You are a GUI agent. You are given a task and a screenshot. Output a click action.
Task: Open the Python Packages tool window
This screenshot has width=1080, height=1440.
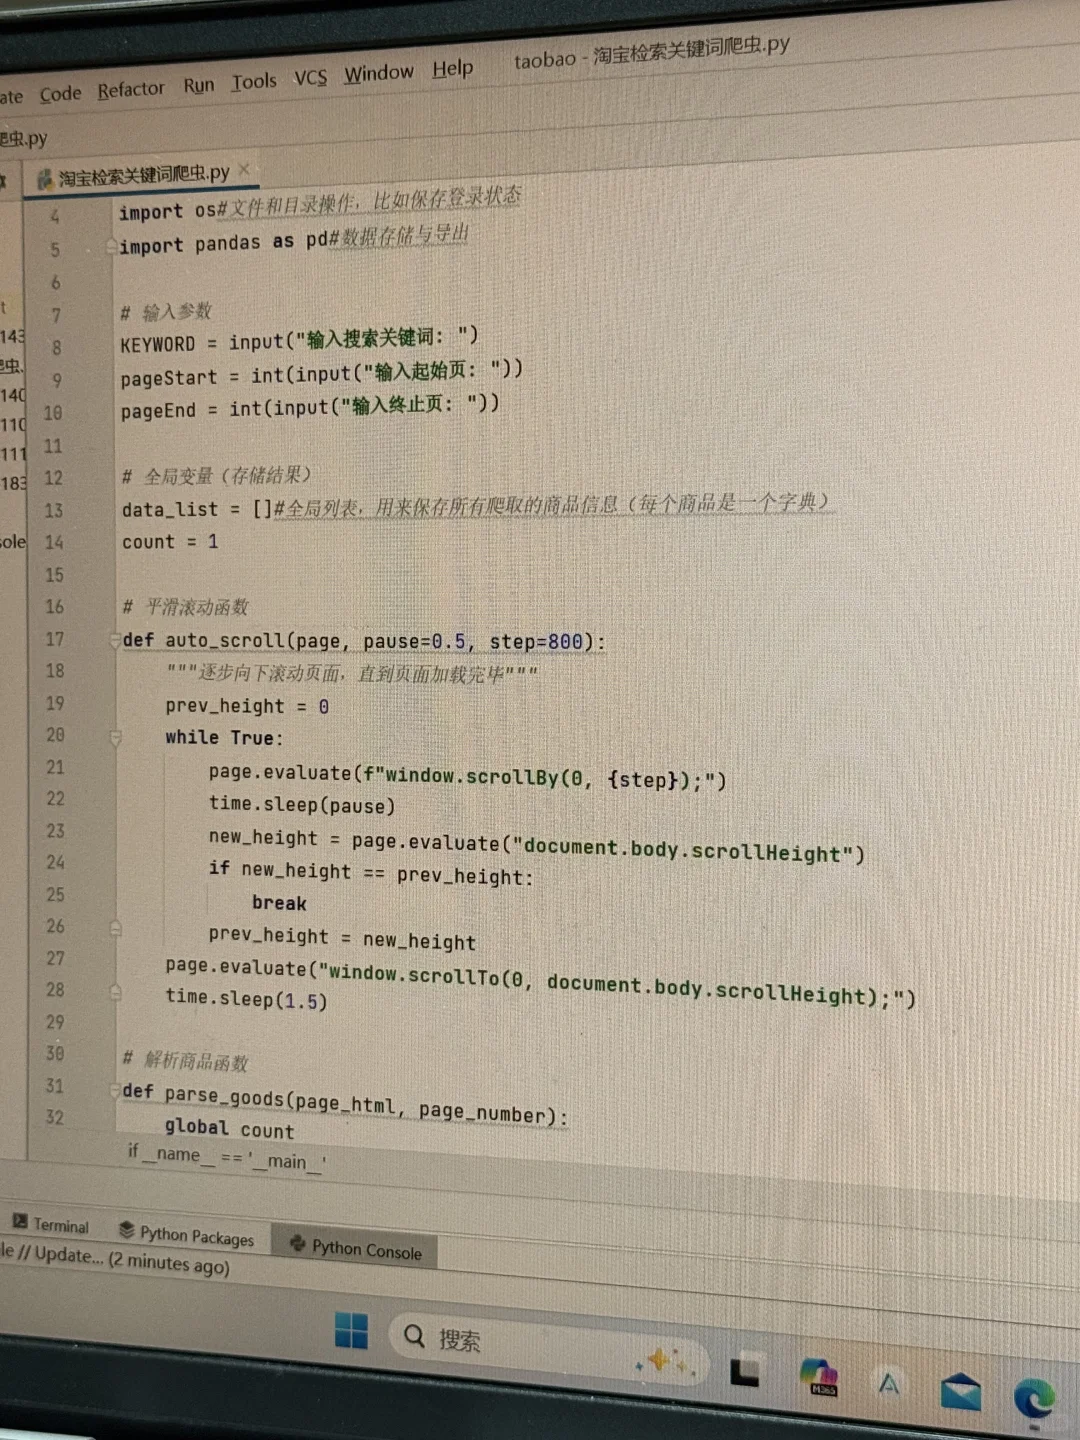click(186, 1235)
